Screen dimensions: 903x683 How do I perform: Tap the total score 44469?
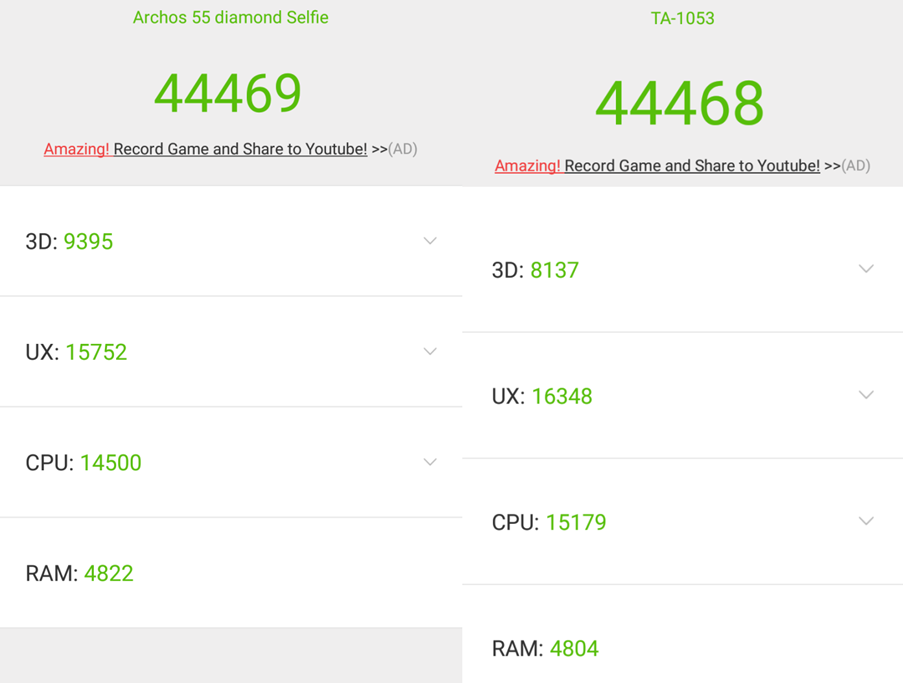(228, 93)
